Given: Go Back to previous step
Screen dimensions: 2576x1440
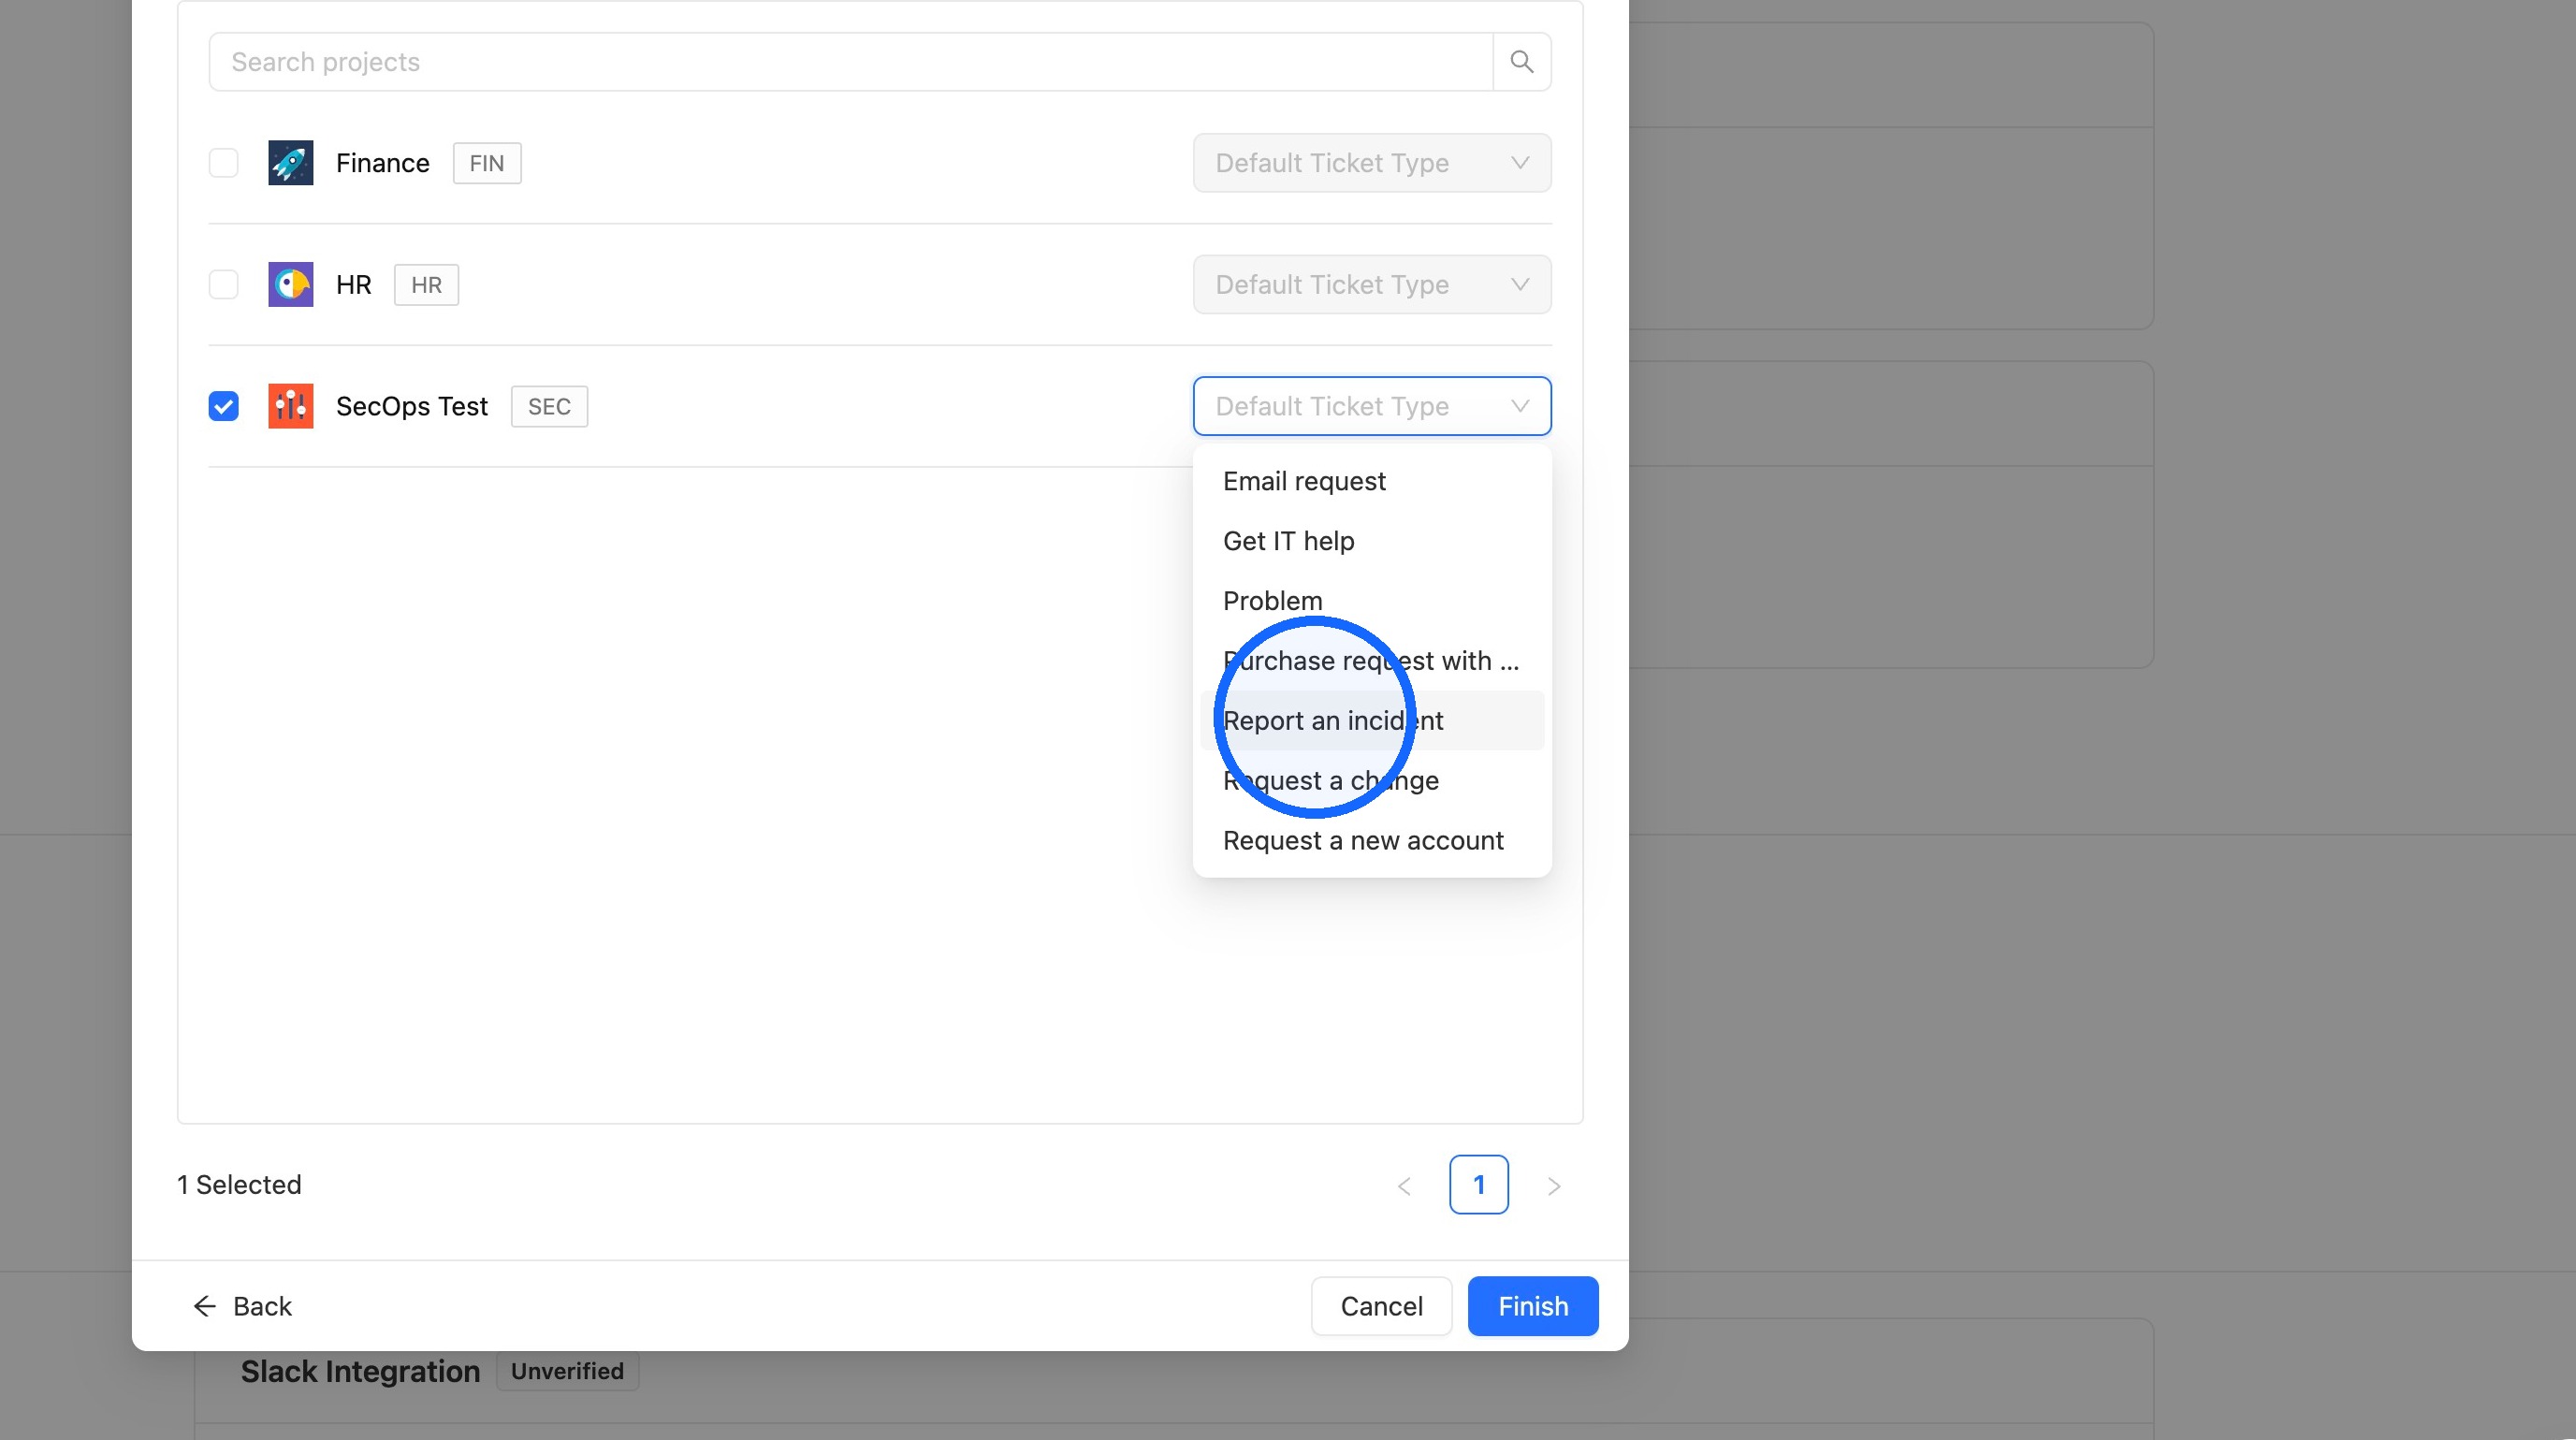Looking at the screenshot, I should pos(242,1306).
